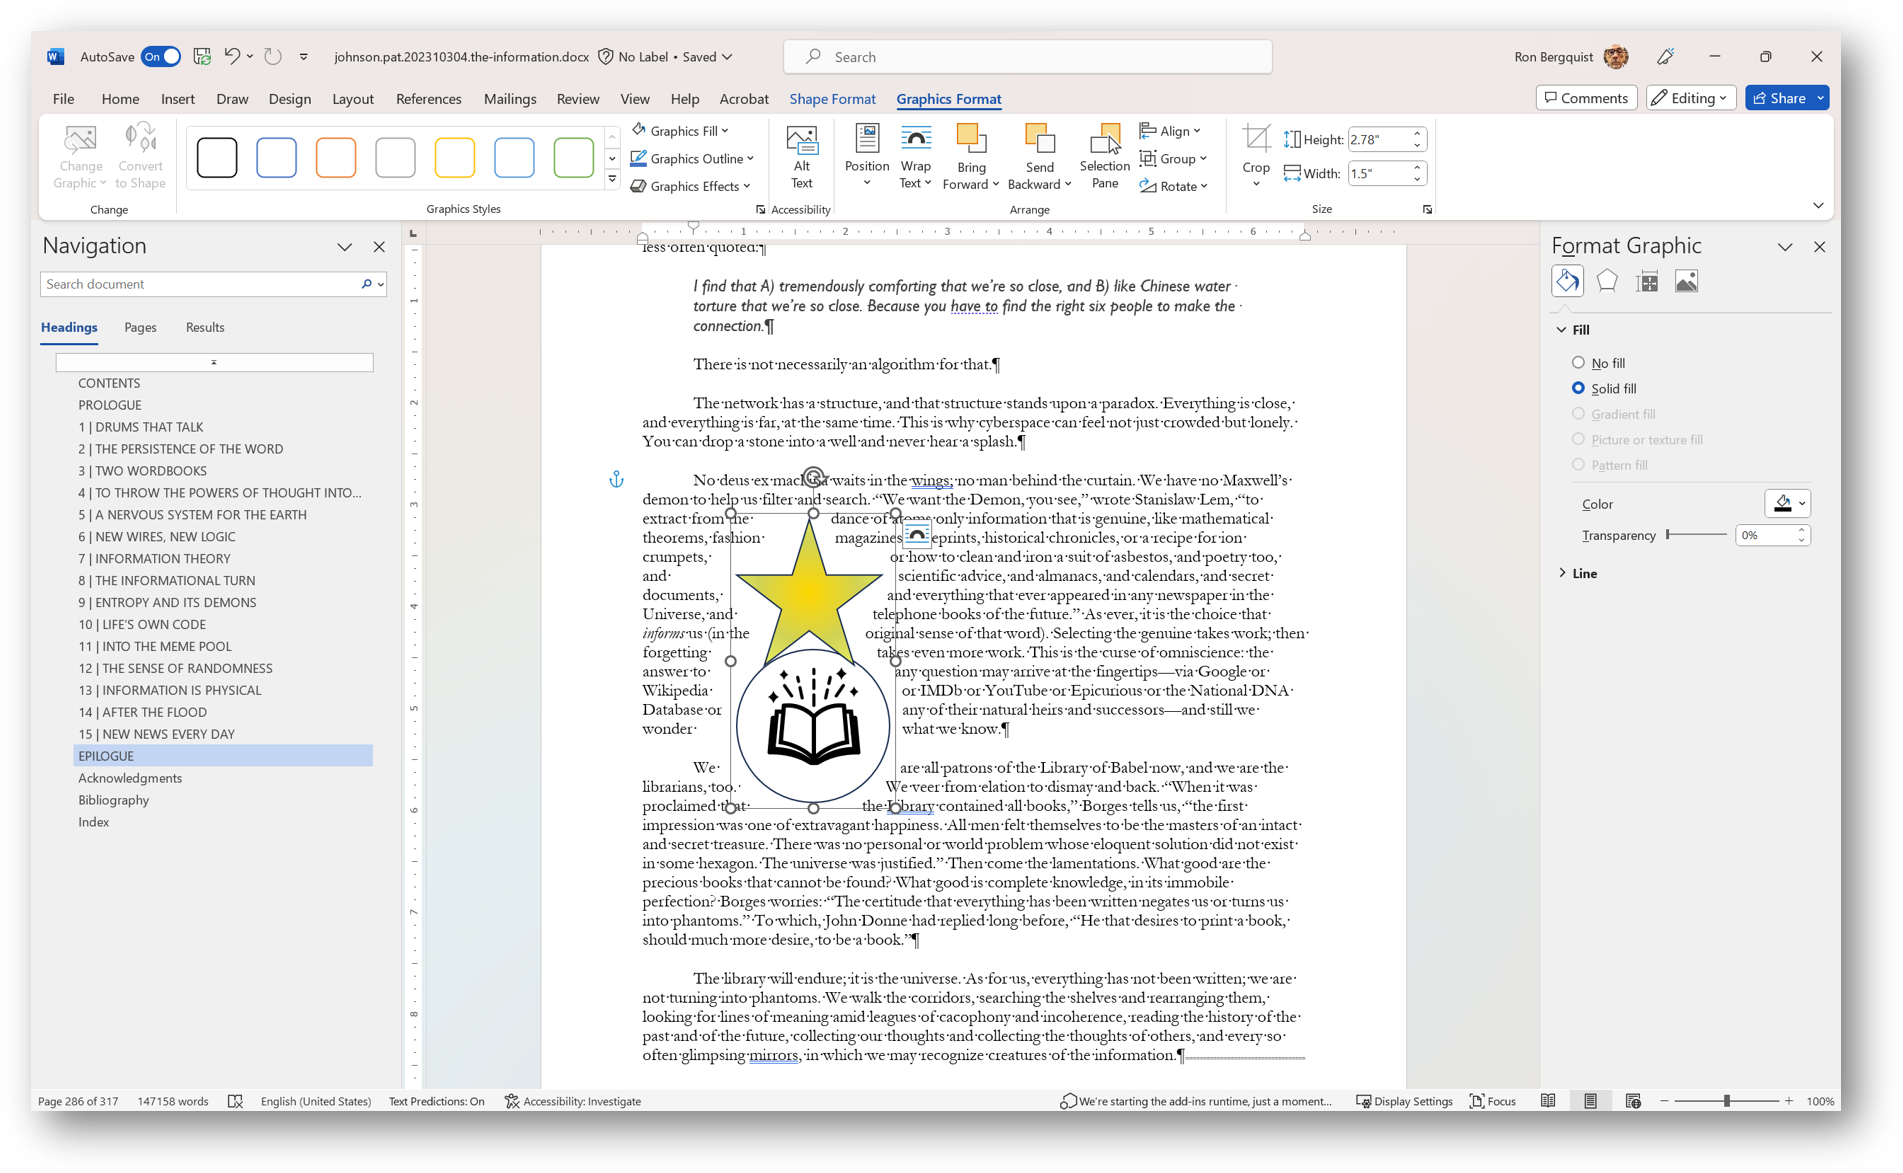
Task: Select the Solid fill radio button
Action: (1580, 388)
